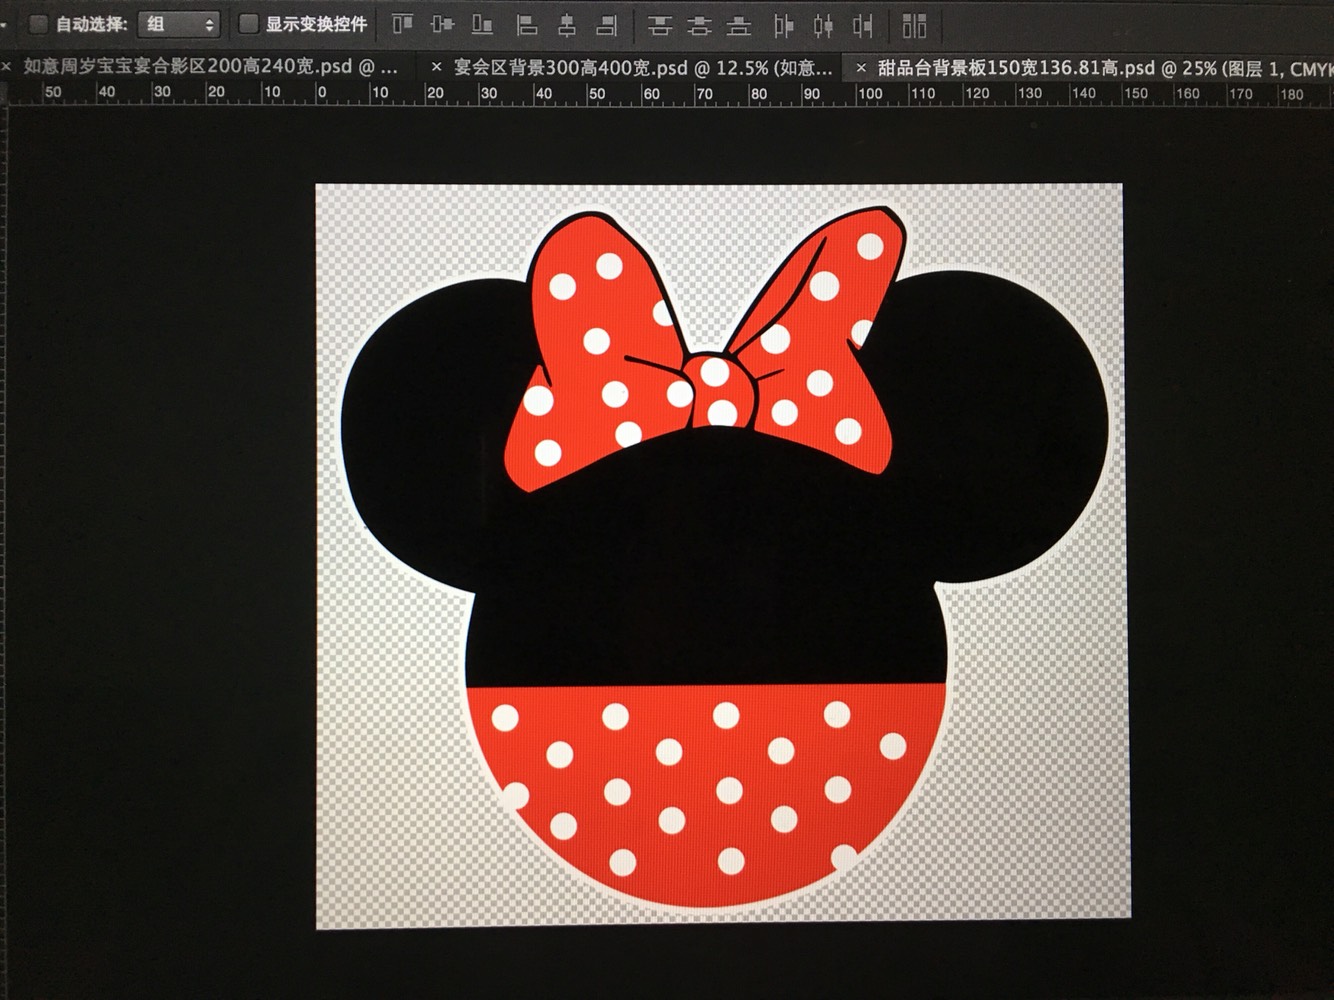Screen dimensions: 1334x1000
Task: Click the Distribute left edges icon
Action: [x=784, y=25]
